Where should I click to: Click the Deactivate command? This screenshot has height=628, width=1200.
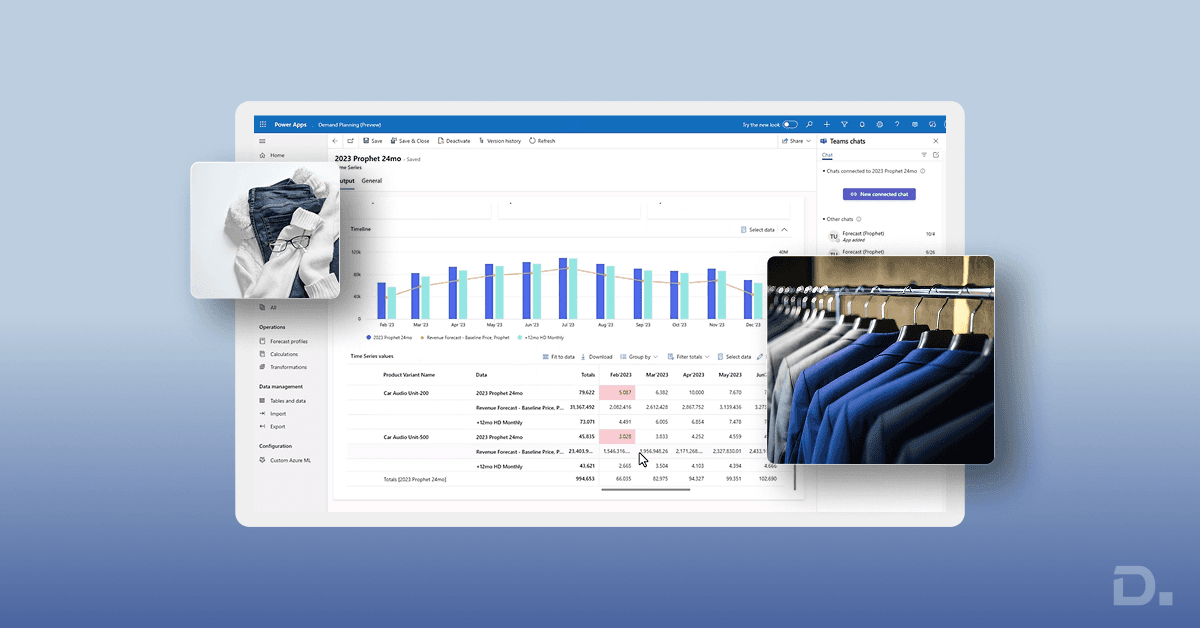tap(454, 141)
